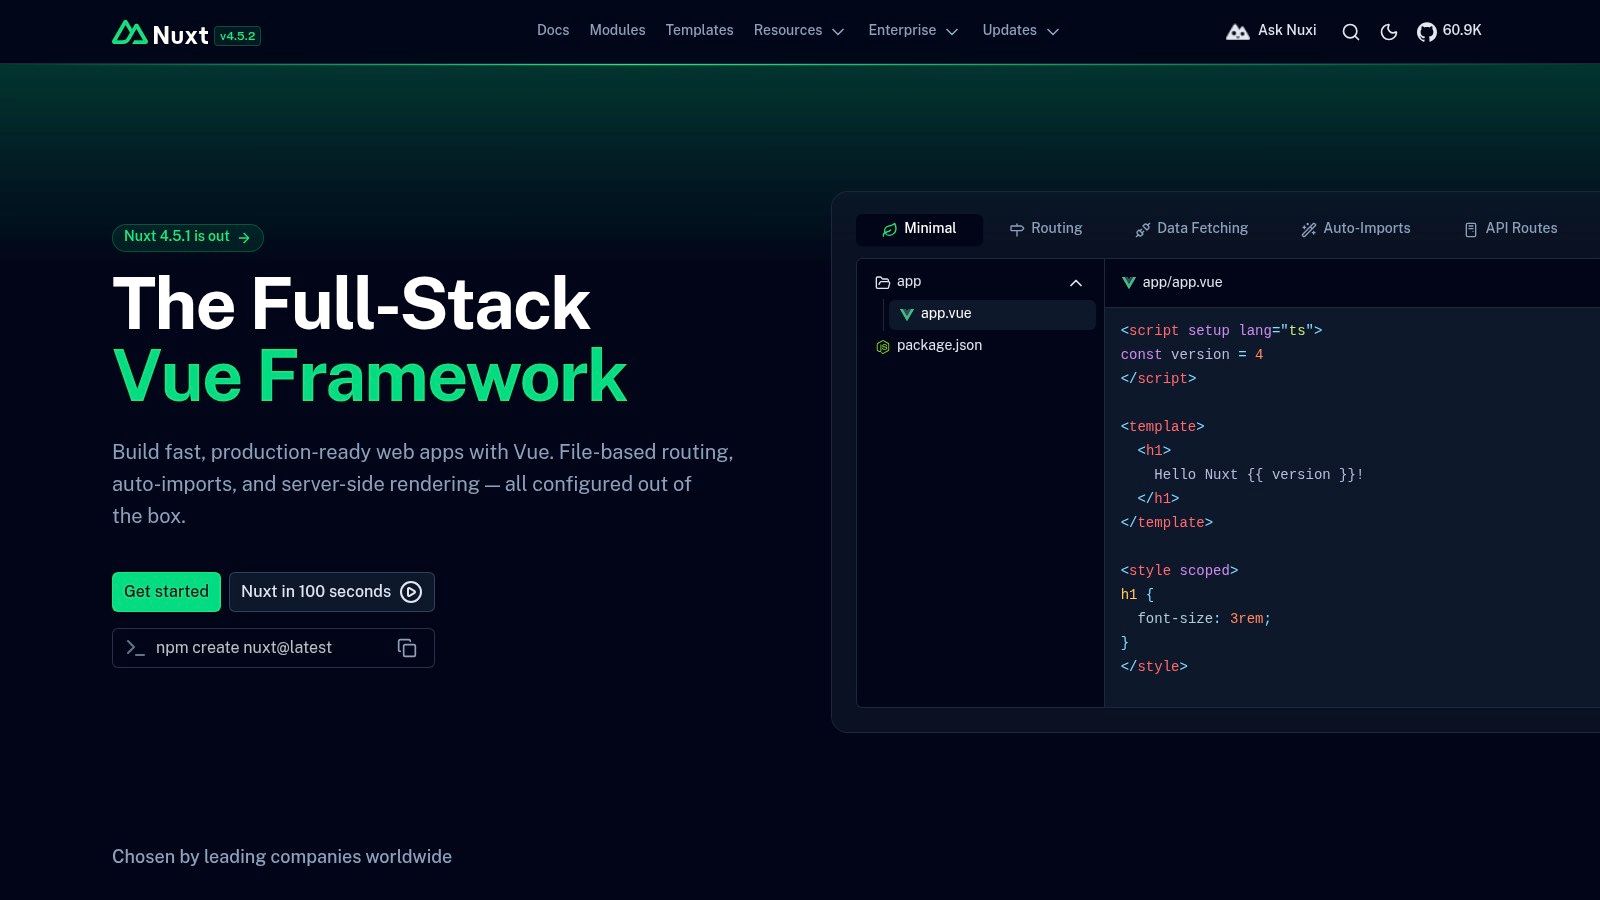Switch to the API Routes tab label
Screen dimensions: 1600x900
pos(1522,228)
